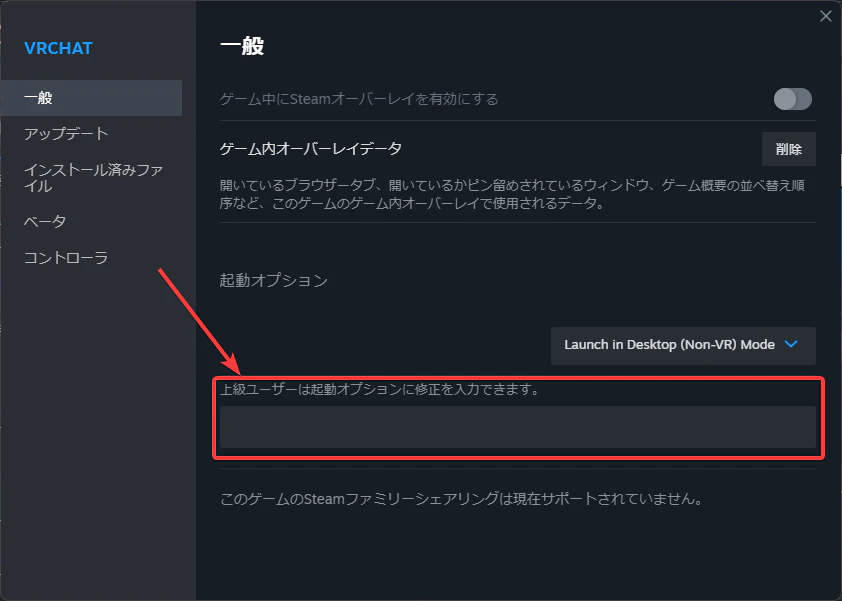Click the ゲーム中にSteamオーバーレイを有効にする label
This screenshot has width=842, height=601.
coord(359,99)
